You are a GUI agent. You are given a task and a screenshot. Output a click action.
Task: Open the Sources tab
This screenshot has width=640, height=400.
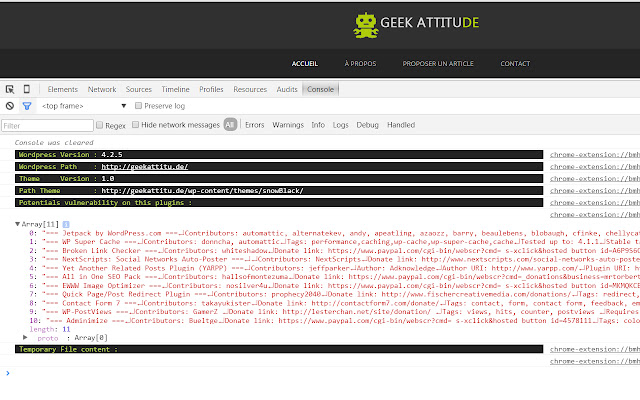(x=139, y=89)
